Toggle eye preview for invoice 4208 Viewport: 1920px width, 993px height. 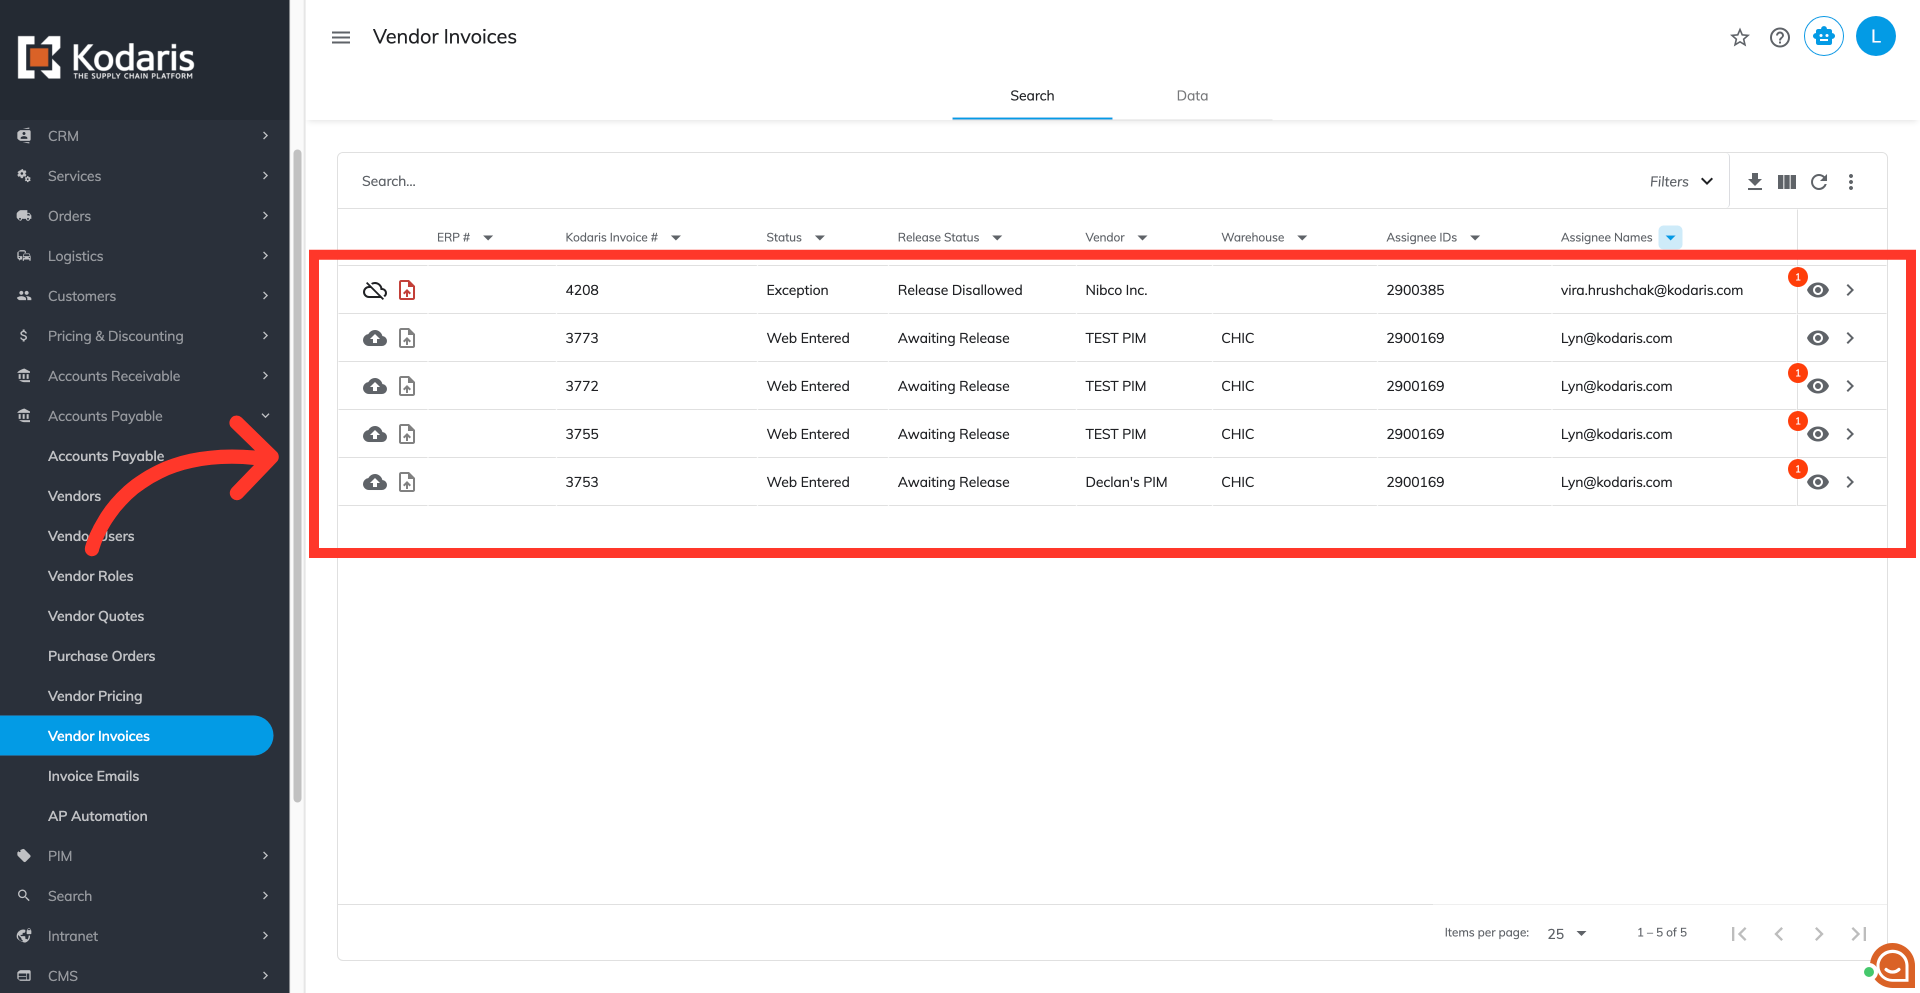pyautogui.click(x=1818, y=290)
